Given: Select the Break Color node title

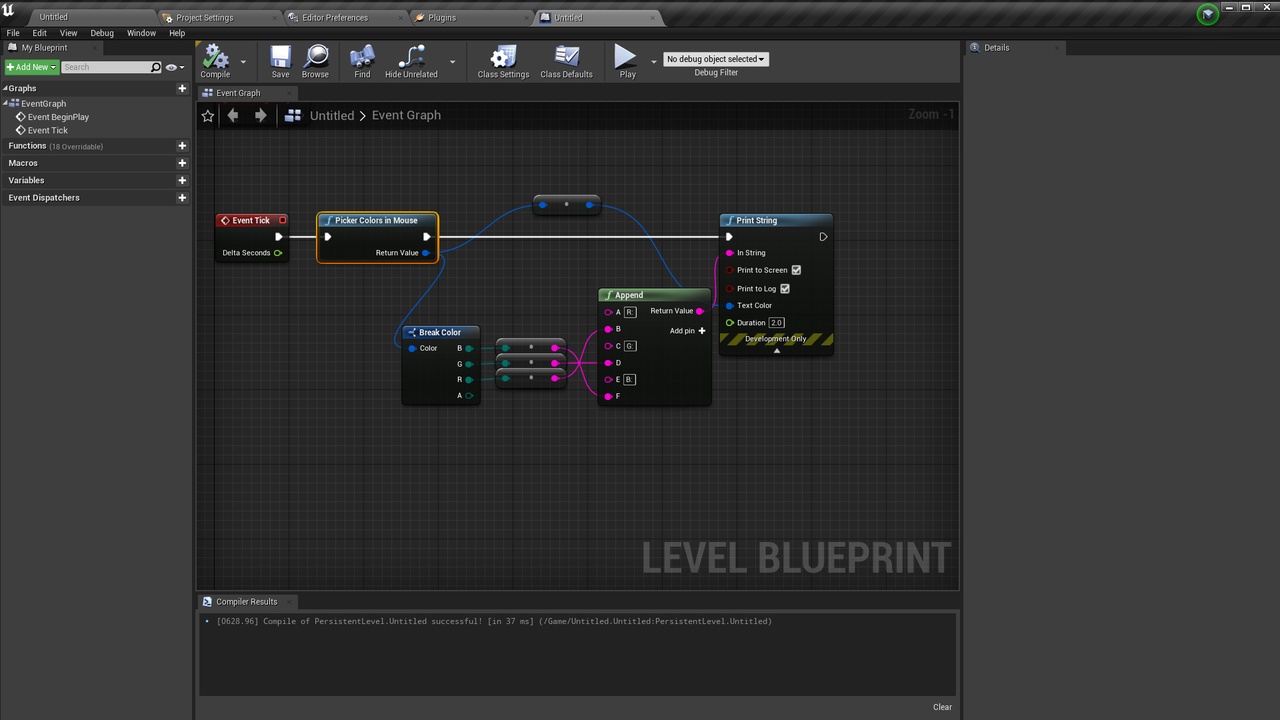Looking at the screenshot, I should 440,332.
